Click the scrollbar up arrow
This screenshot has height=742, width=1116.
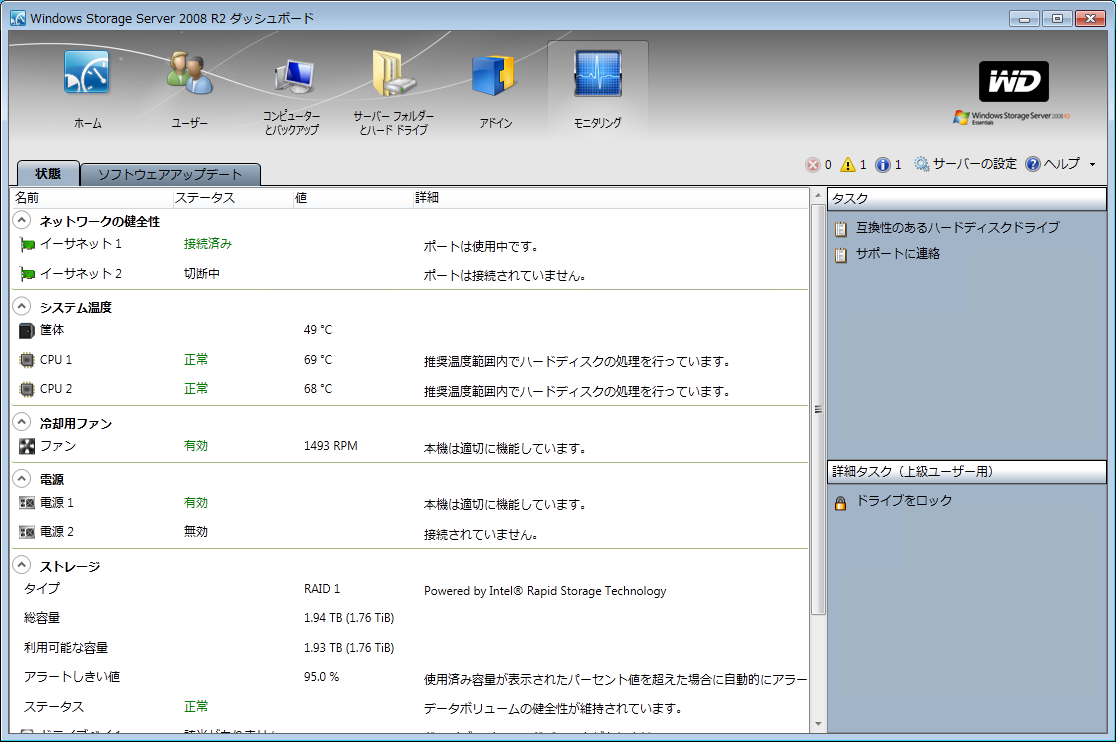[x=818, y=195]
